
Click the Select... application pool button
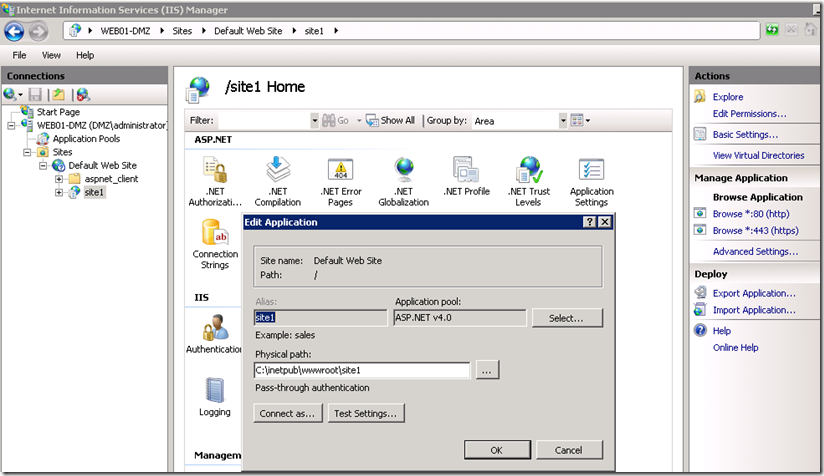coord(567,318)
